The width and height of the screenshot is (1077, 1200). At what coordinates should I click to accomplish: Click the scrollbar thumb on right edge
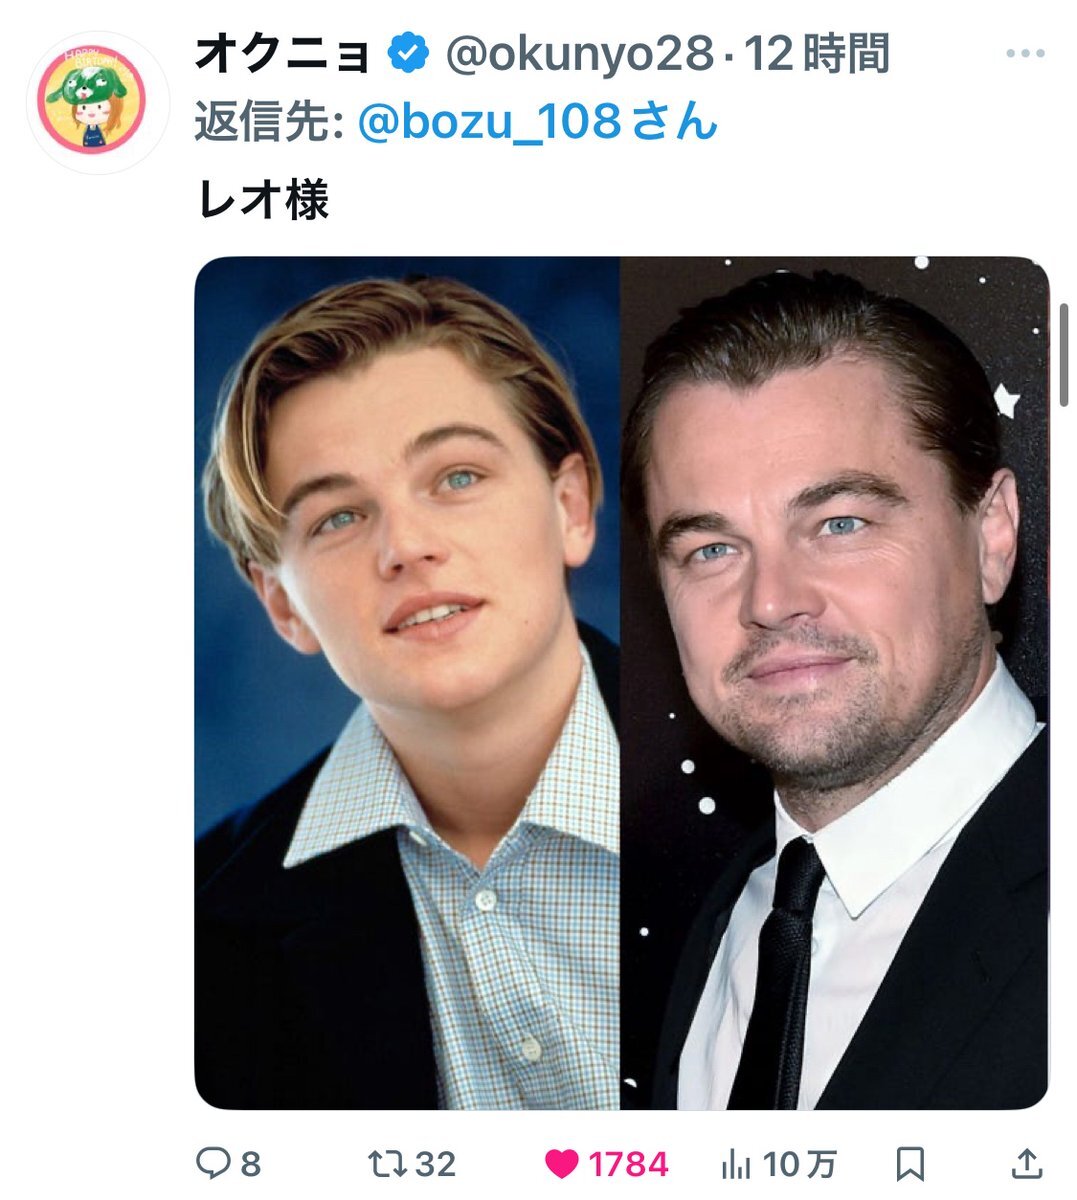click(1064, 355)
